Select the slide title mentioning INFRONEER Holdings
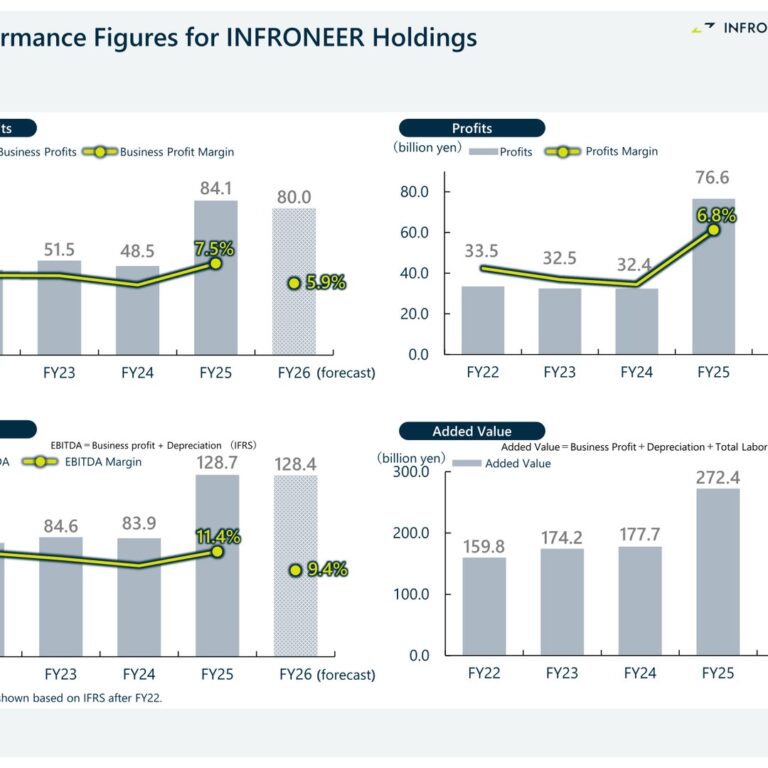Image resolution: width=768 pixels, height=768 pixels. click(x=239, y=38)
